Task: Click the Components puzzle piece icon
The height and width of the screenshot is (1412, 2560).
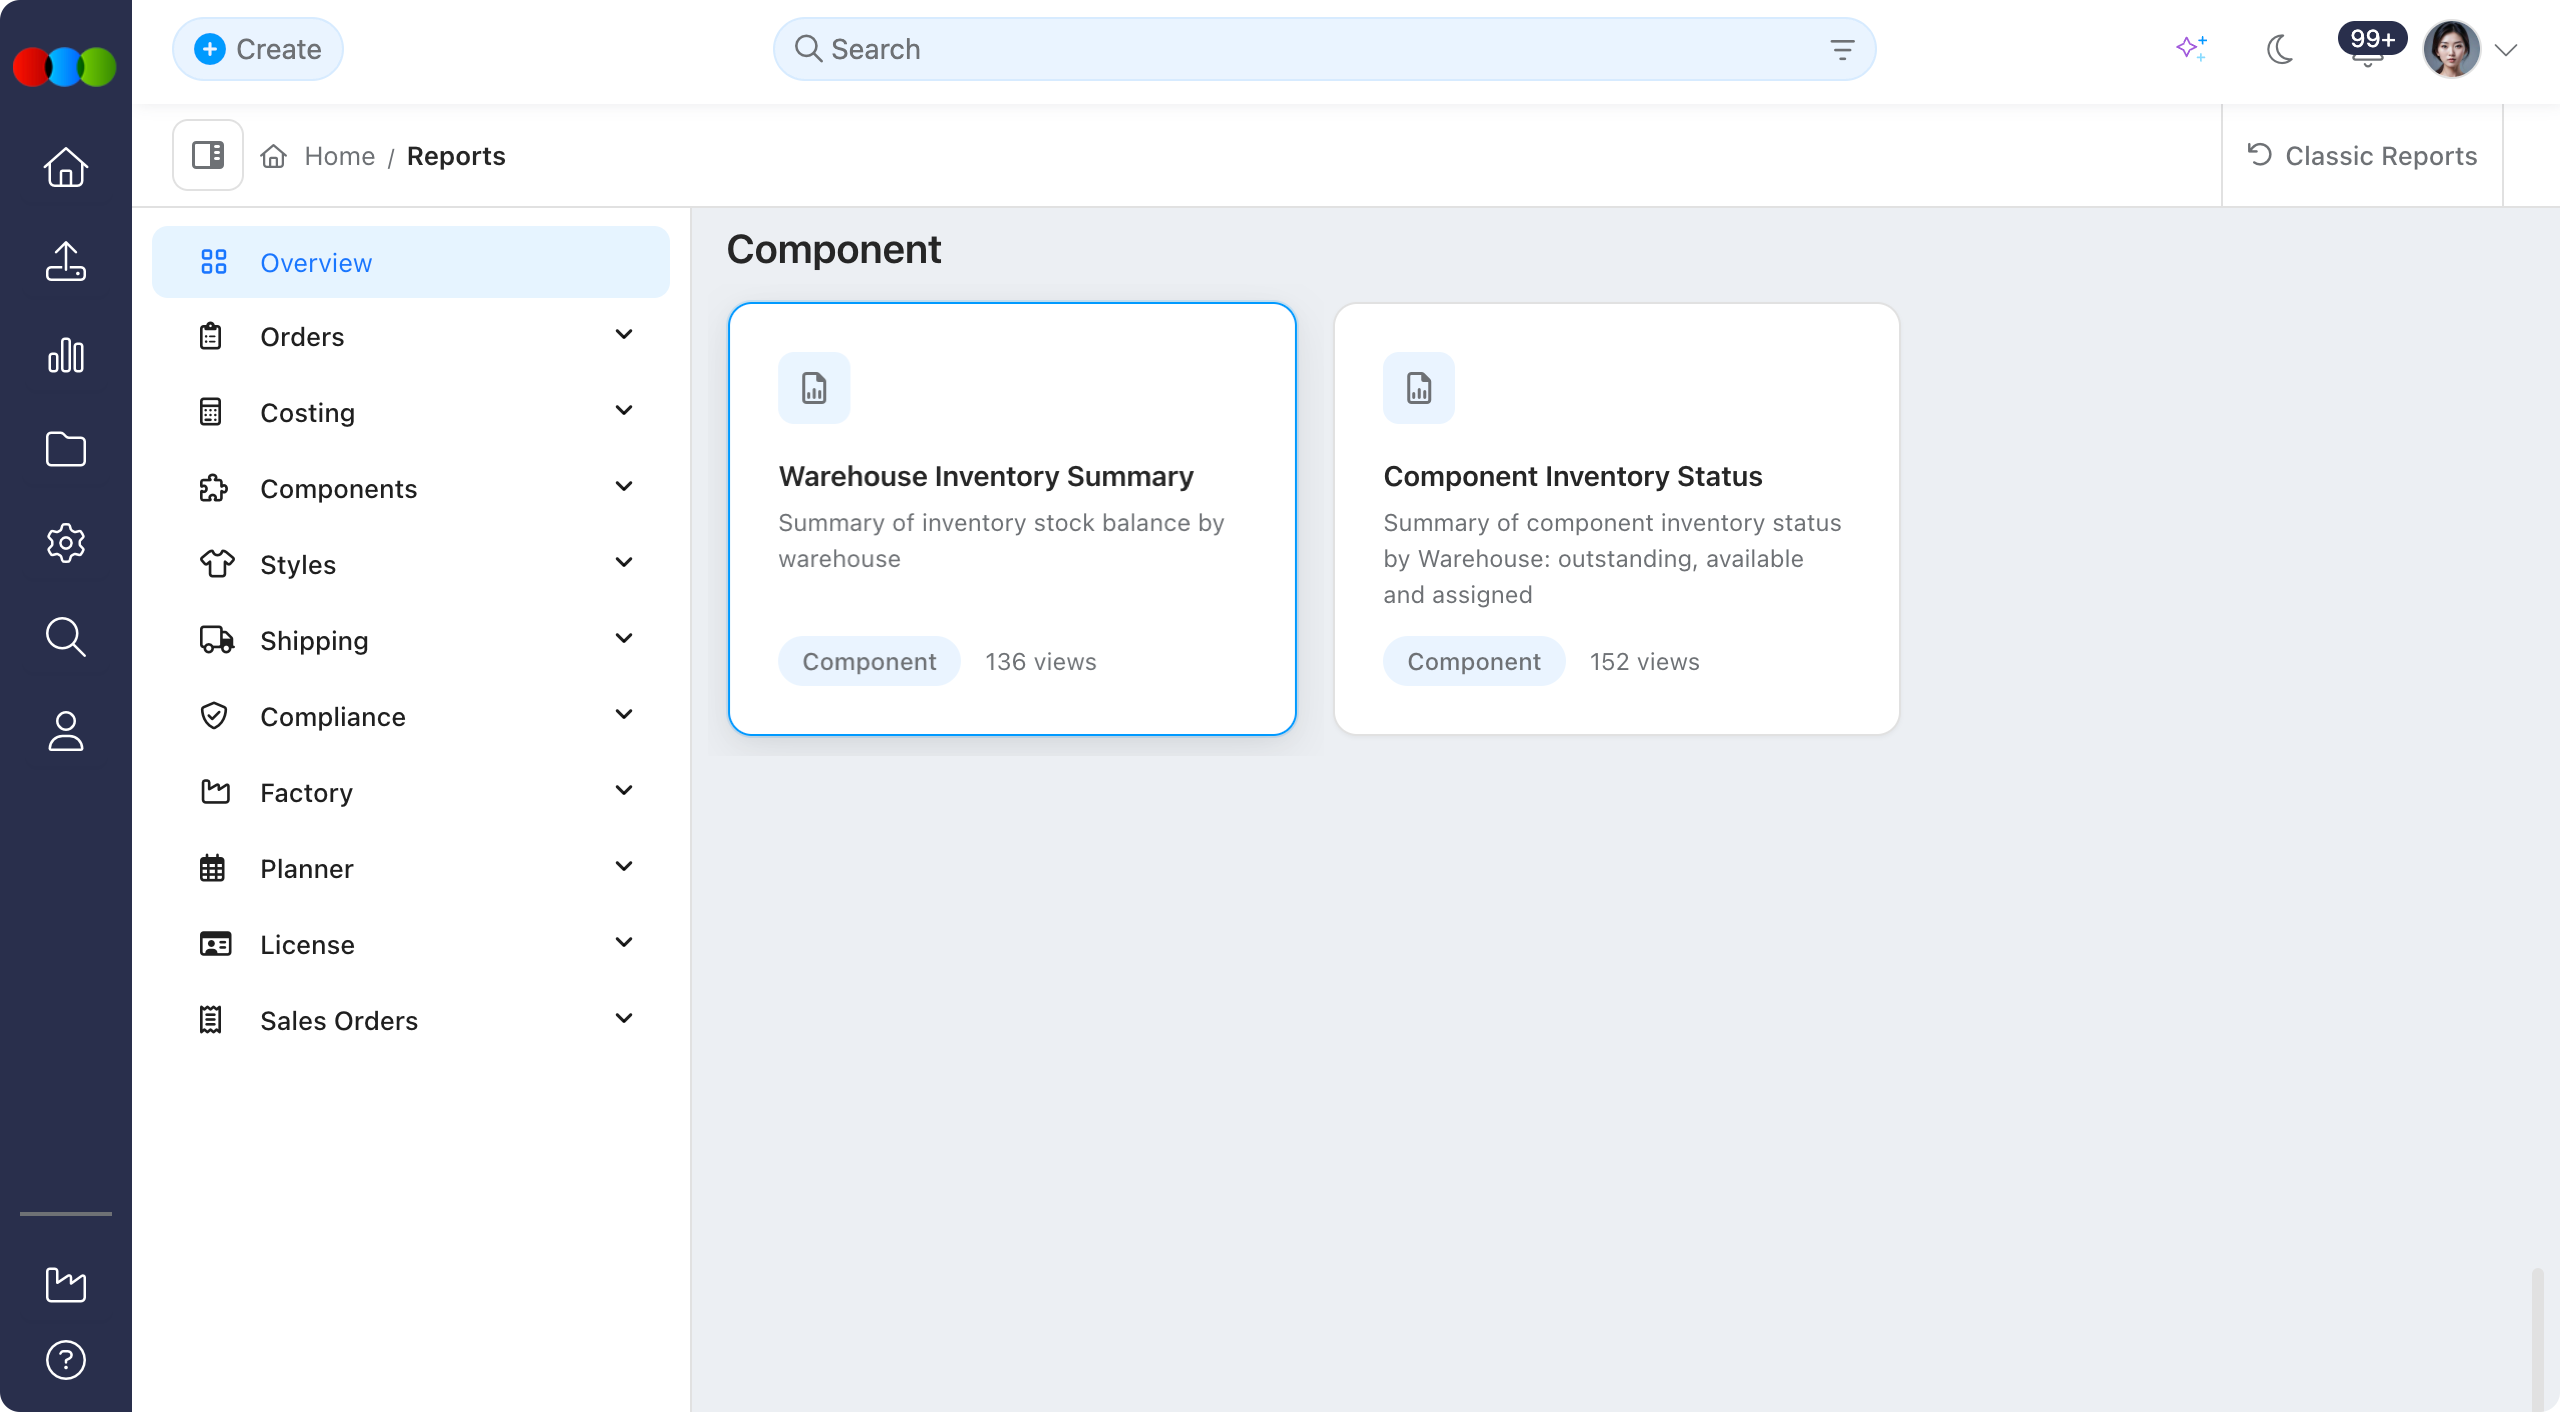Action: [x=213, y=488]
